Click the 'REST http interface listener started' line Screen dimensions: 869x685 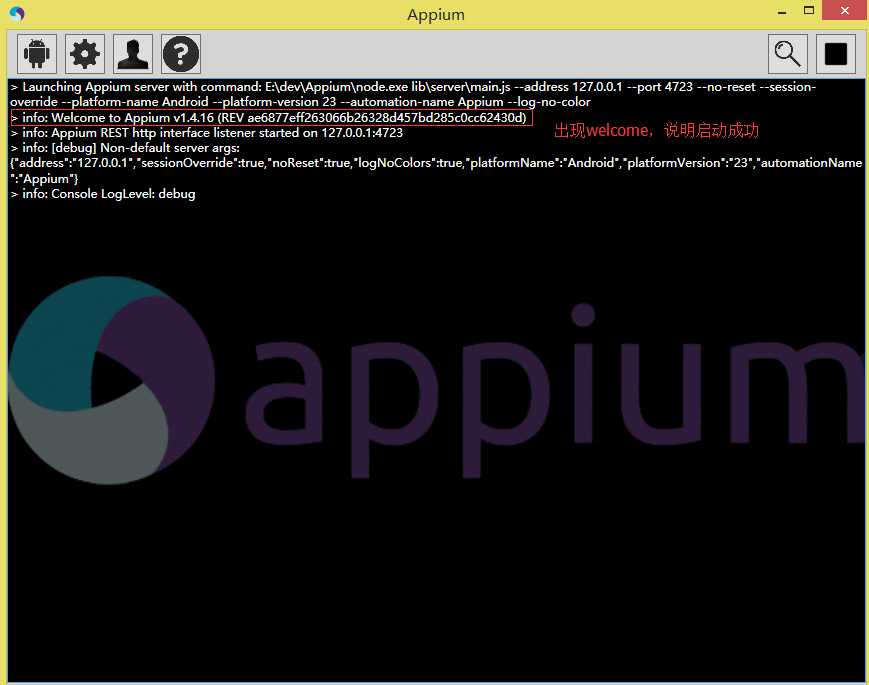click(207, 133)
